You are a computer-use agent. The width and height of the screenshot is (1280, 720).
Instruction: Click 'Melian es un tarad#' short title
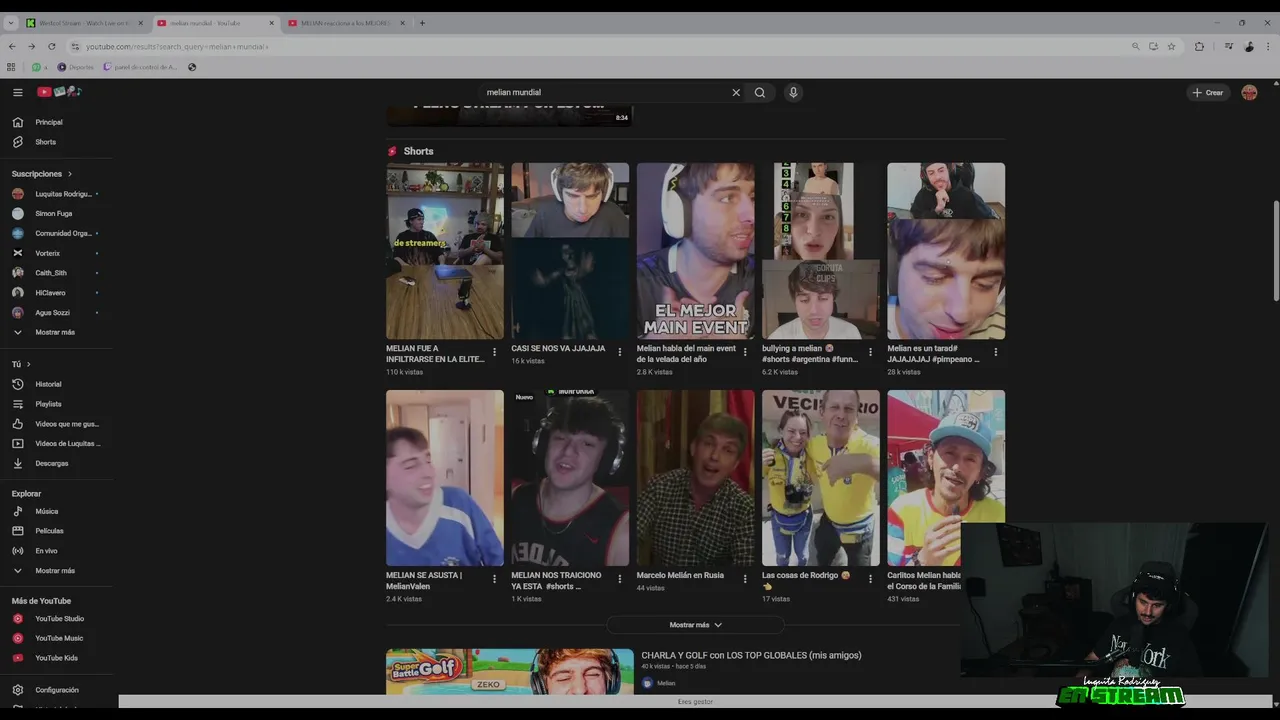[x=934, y=353]
